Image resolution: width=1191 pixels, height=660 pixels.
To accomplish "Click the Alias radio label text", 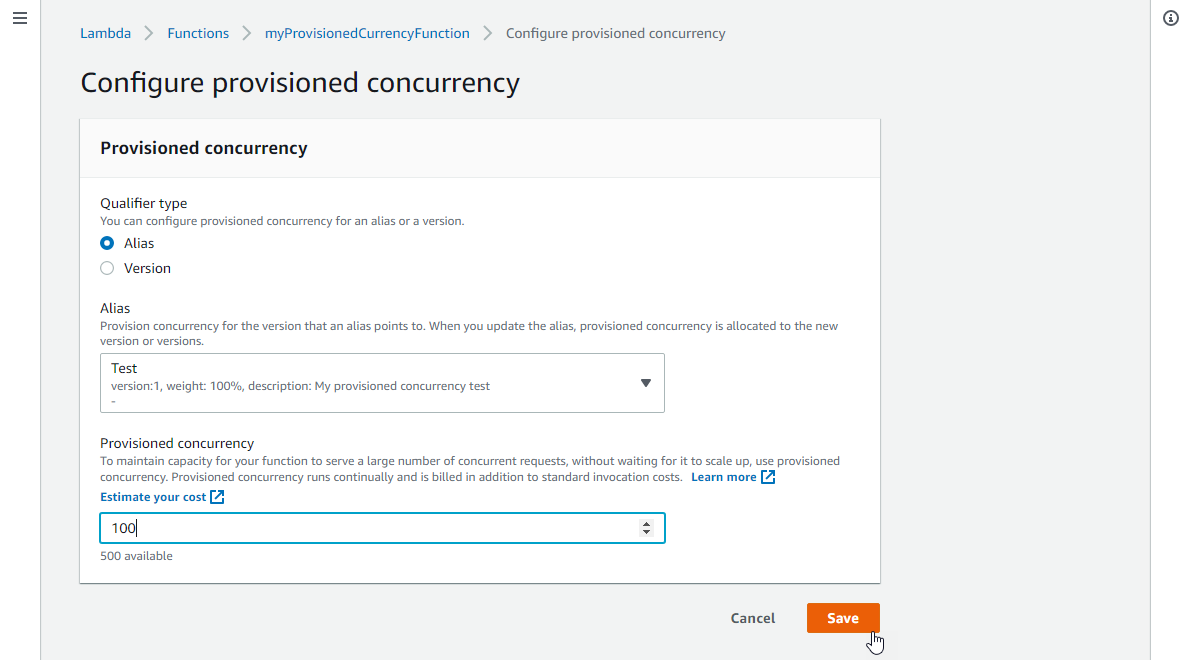I will (x=139, y=243).
